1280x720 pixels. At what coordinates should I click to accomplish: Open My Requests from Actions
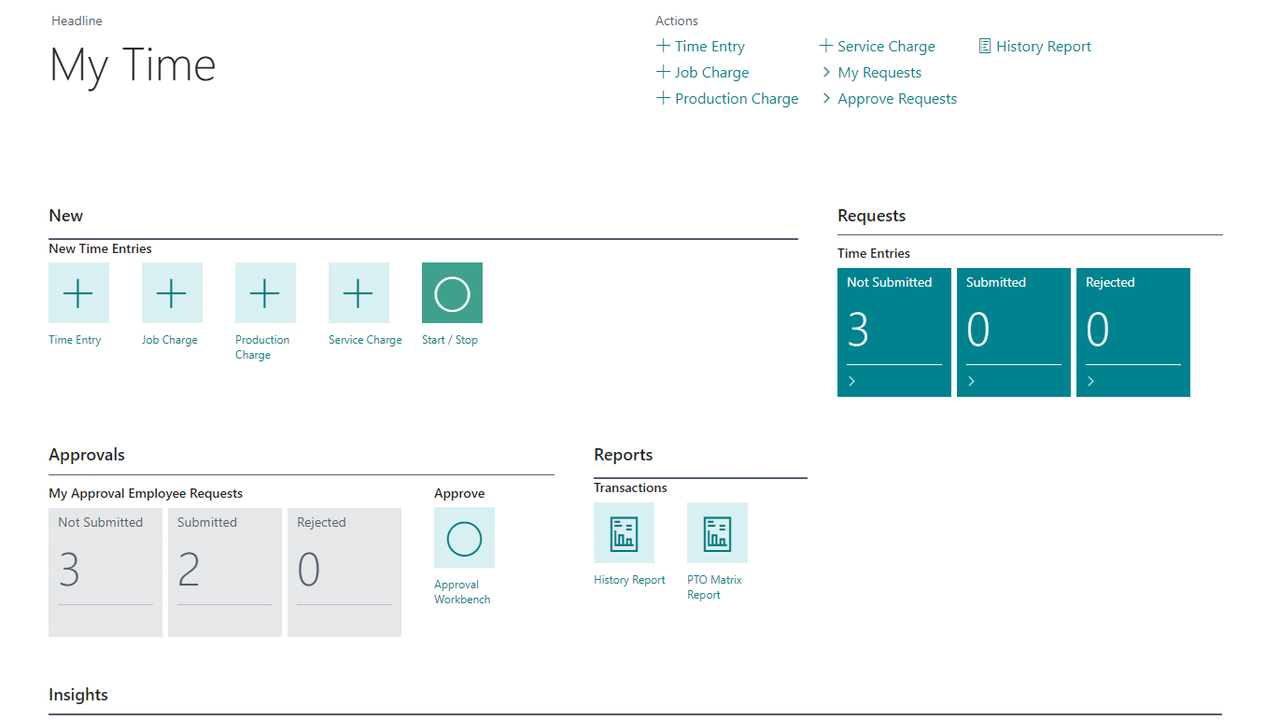(x=878, y=72)
